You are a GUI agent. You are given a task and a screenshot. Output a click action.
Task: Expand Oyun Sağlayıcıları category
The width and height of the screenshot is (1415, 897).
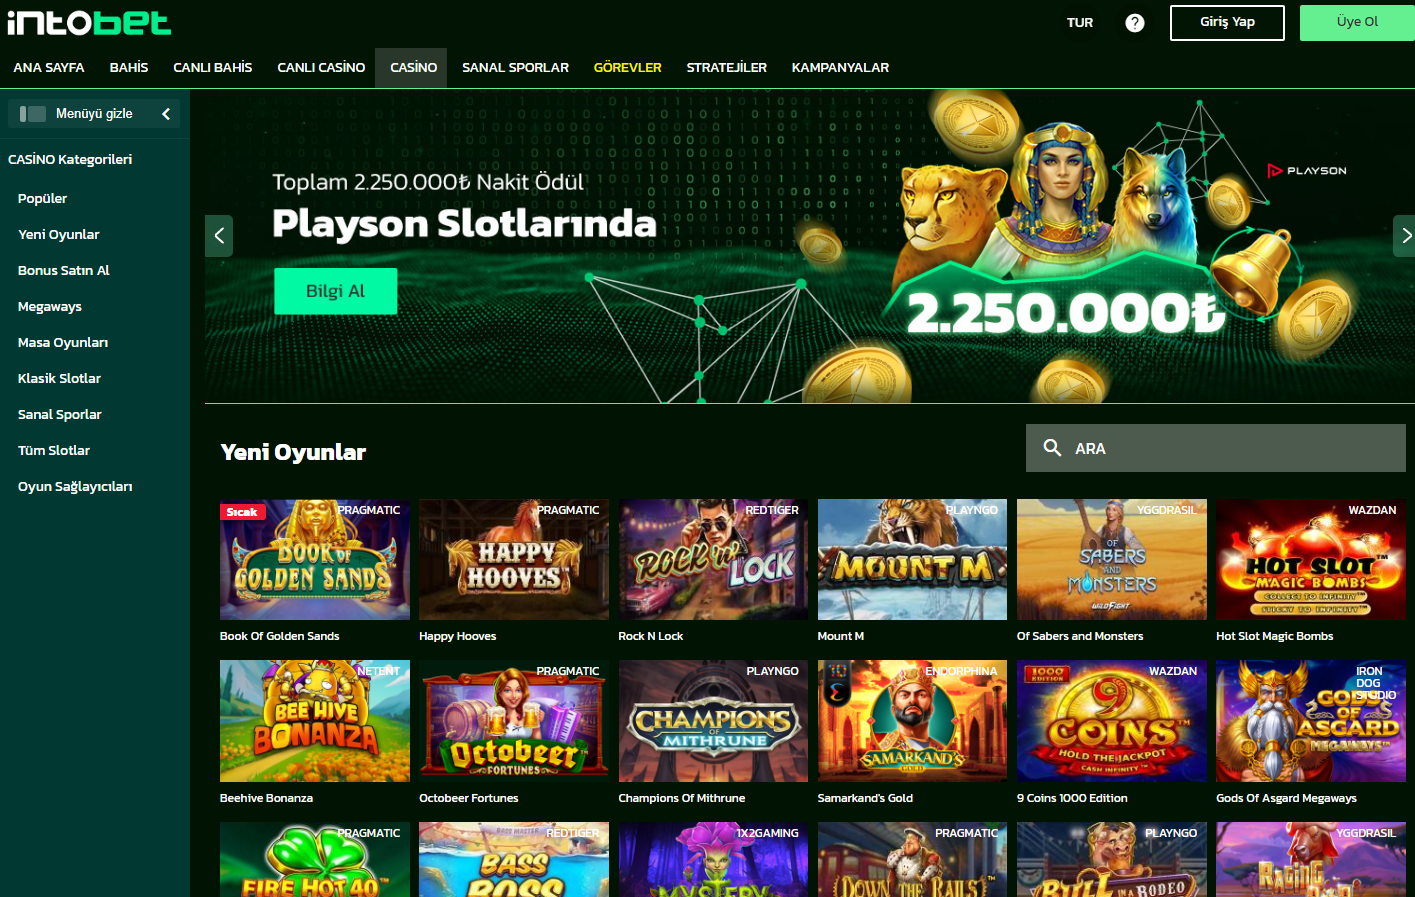tap(75, 487)
